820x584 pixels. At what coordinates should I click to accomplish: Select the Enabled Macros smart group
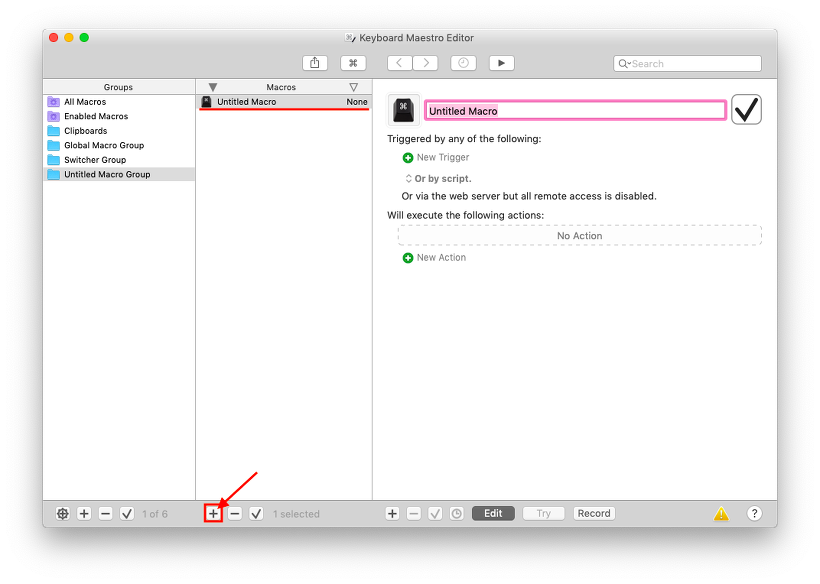coord(119,116)
